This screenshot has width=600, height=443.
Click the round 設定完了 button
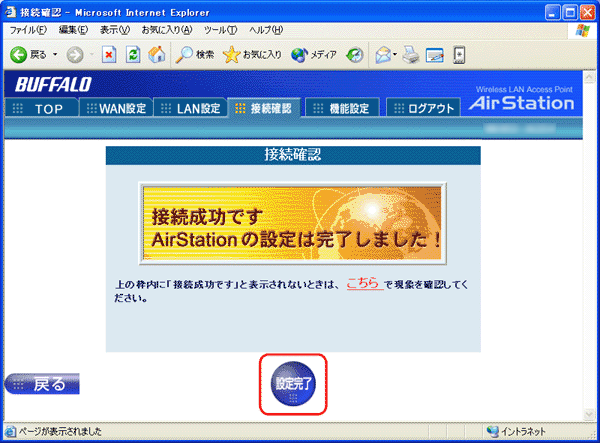(x=293, y=384)
